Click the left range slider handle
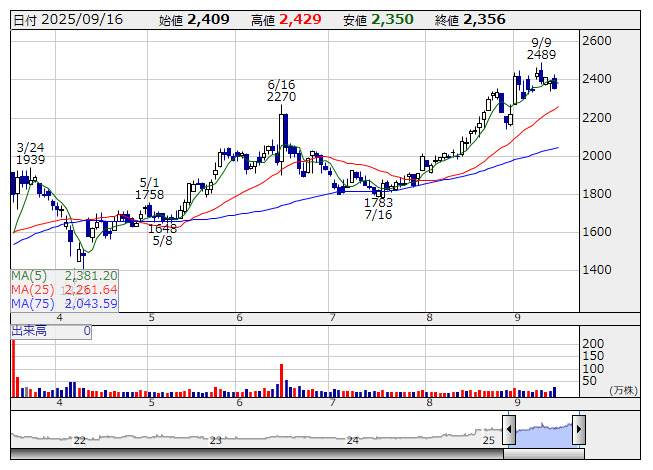This screenshot has width=653, height=470. (x=509, y=430)
